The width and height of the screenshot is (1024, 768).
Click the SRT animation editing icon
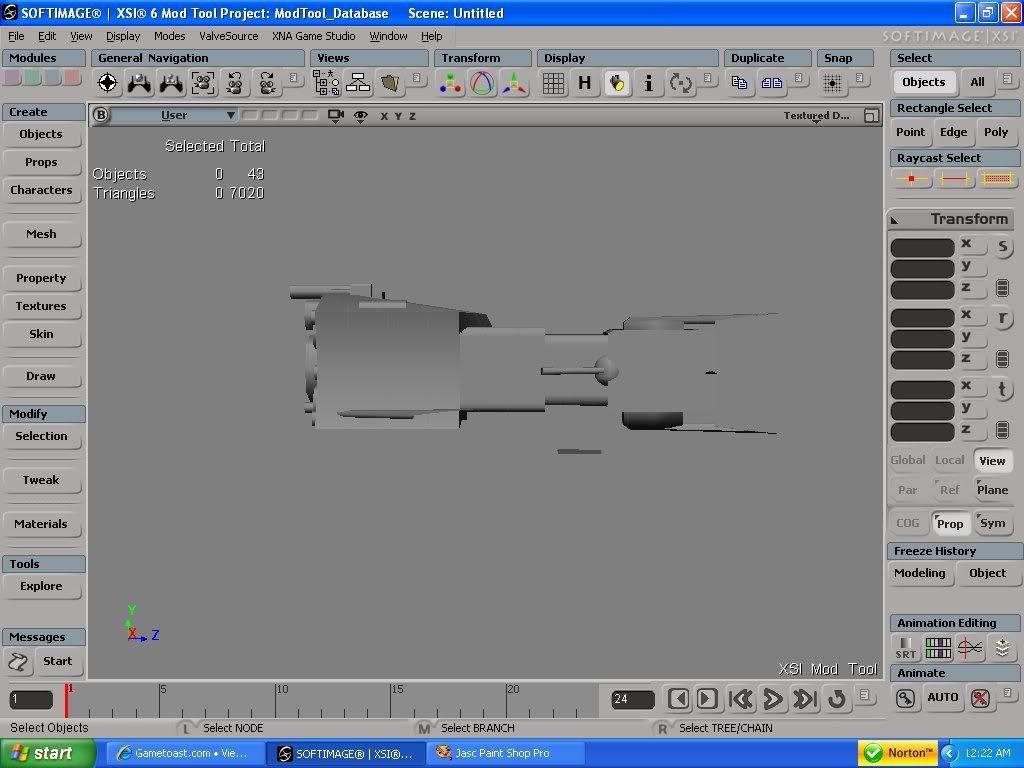point(906,648)
